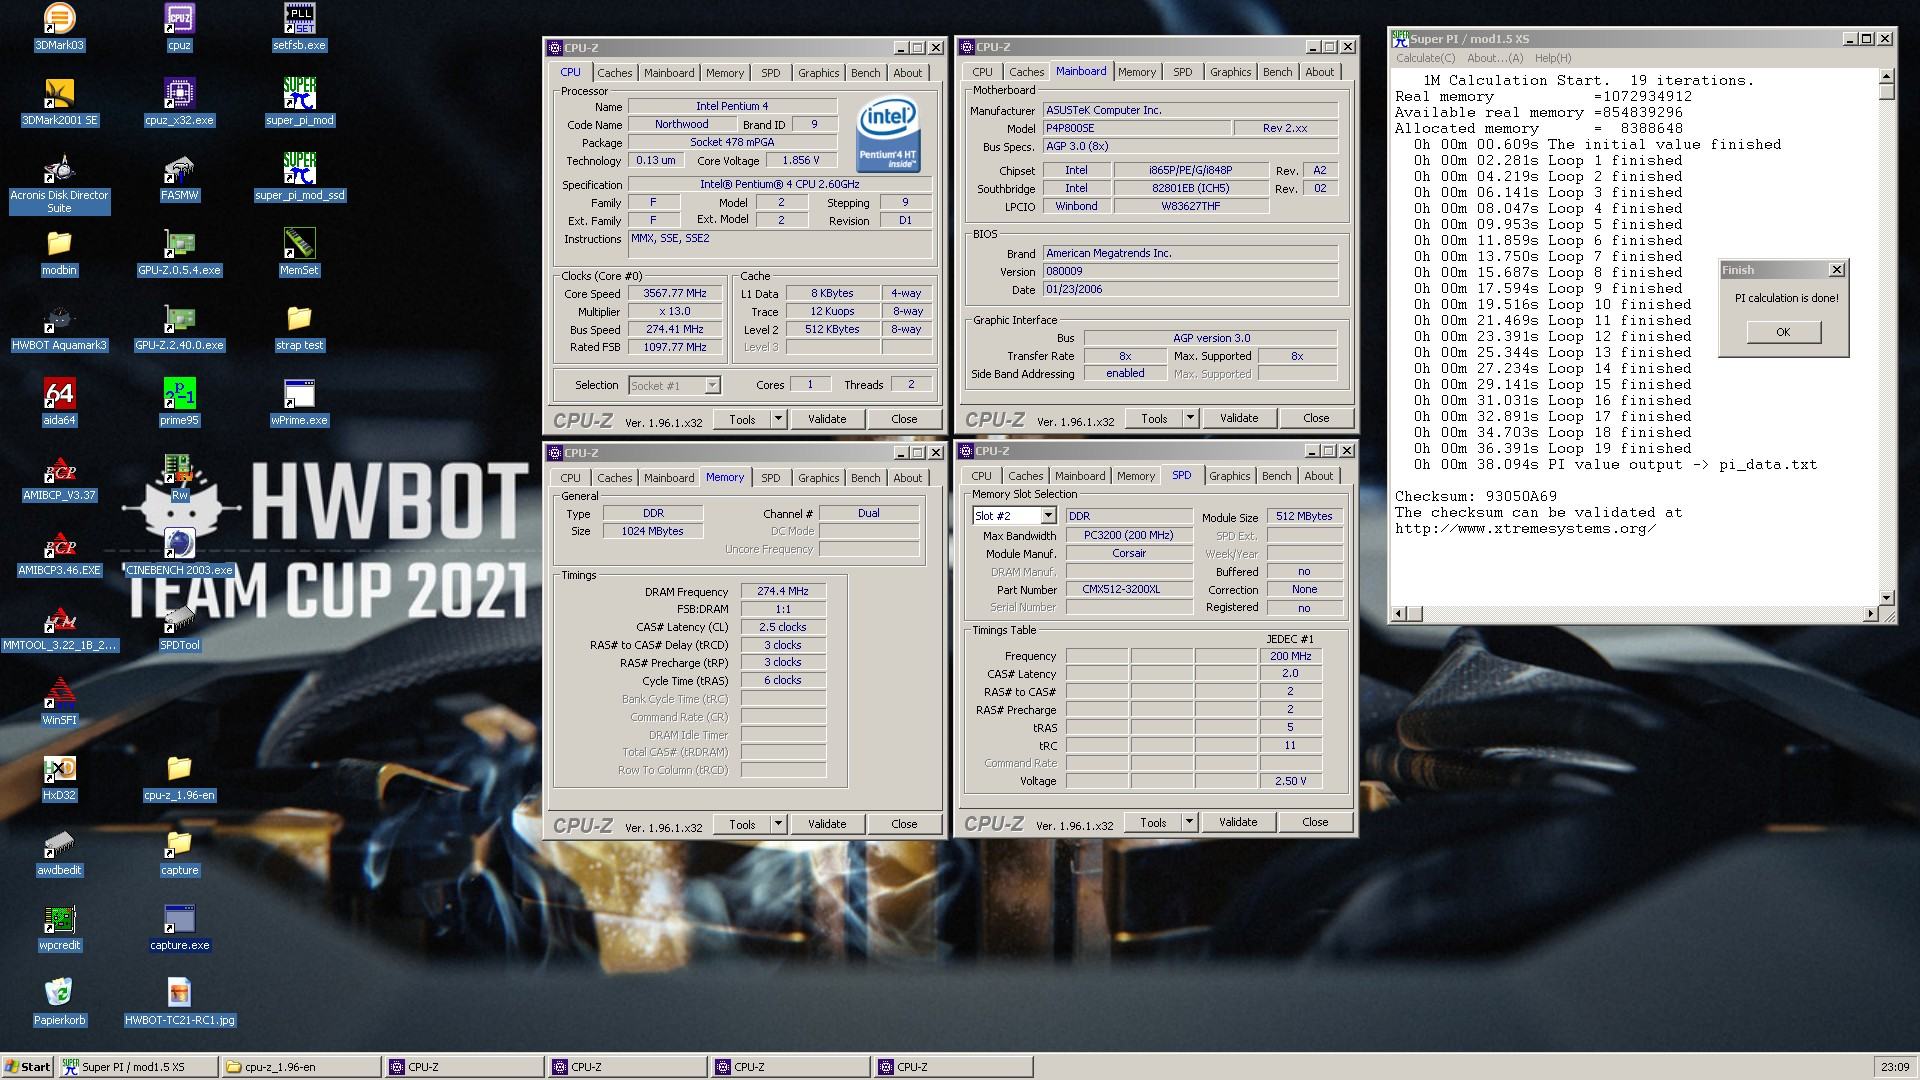Screen dimensions: 1920x1080
Task: Open GPU-Z.2.40.0.exe icon
Action: (179, 327)
